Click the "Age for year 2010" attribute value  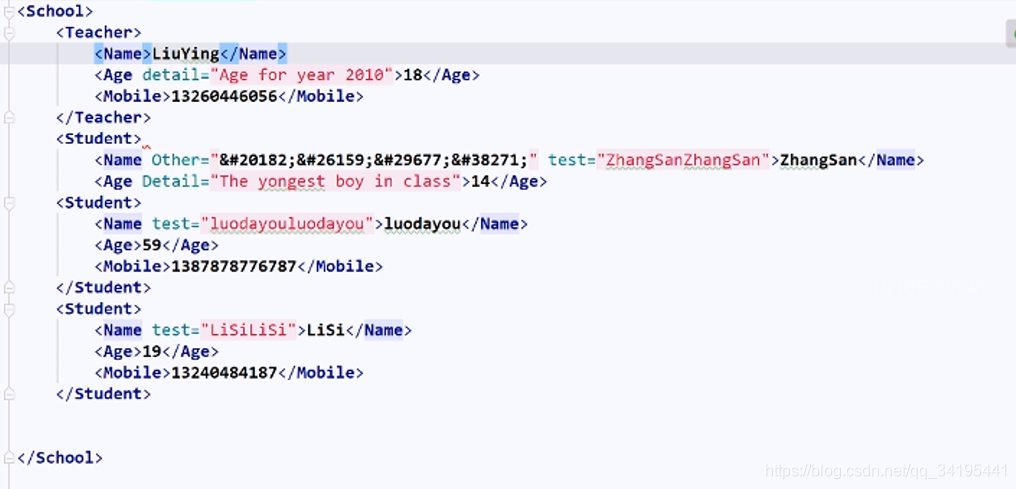(302, 75)
